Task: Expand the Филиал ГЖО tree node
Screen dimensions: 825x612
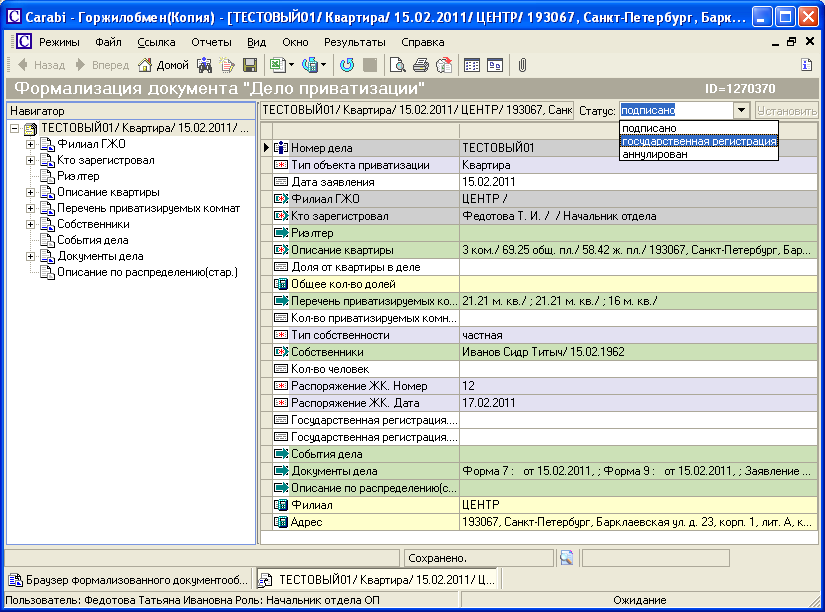Action: tap(30, 144)
